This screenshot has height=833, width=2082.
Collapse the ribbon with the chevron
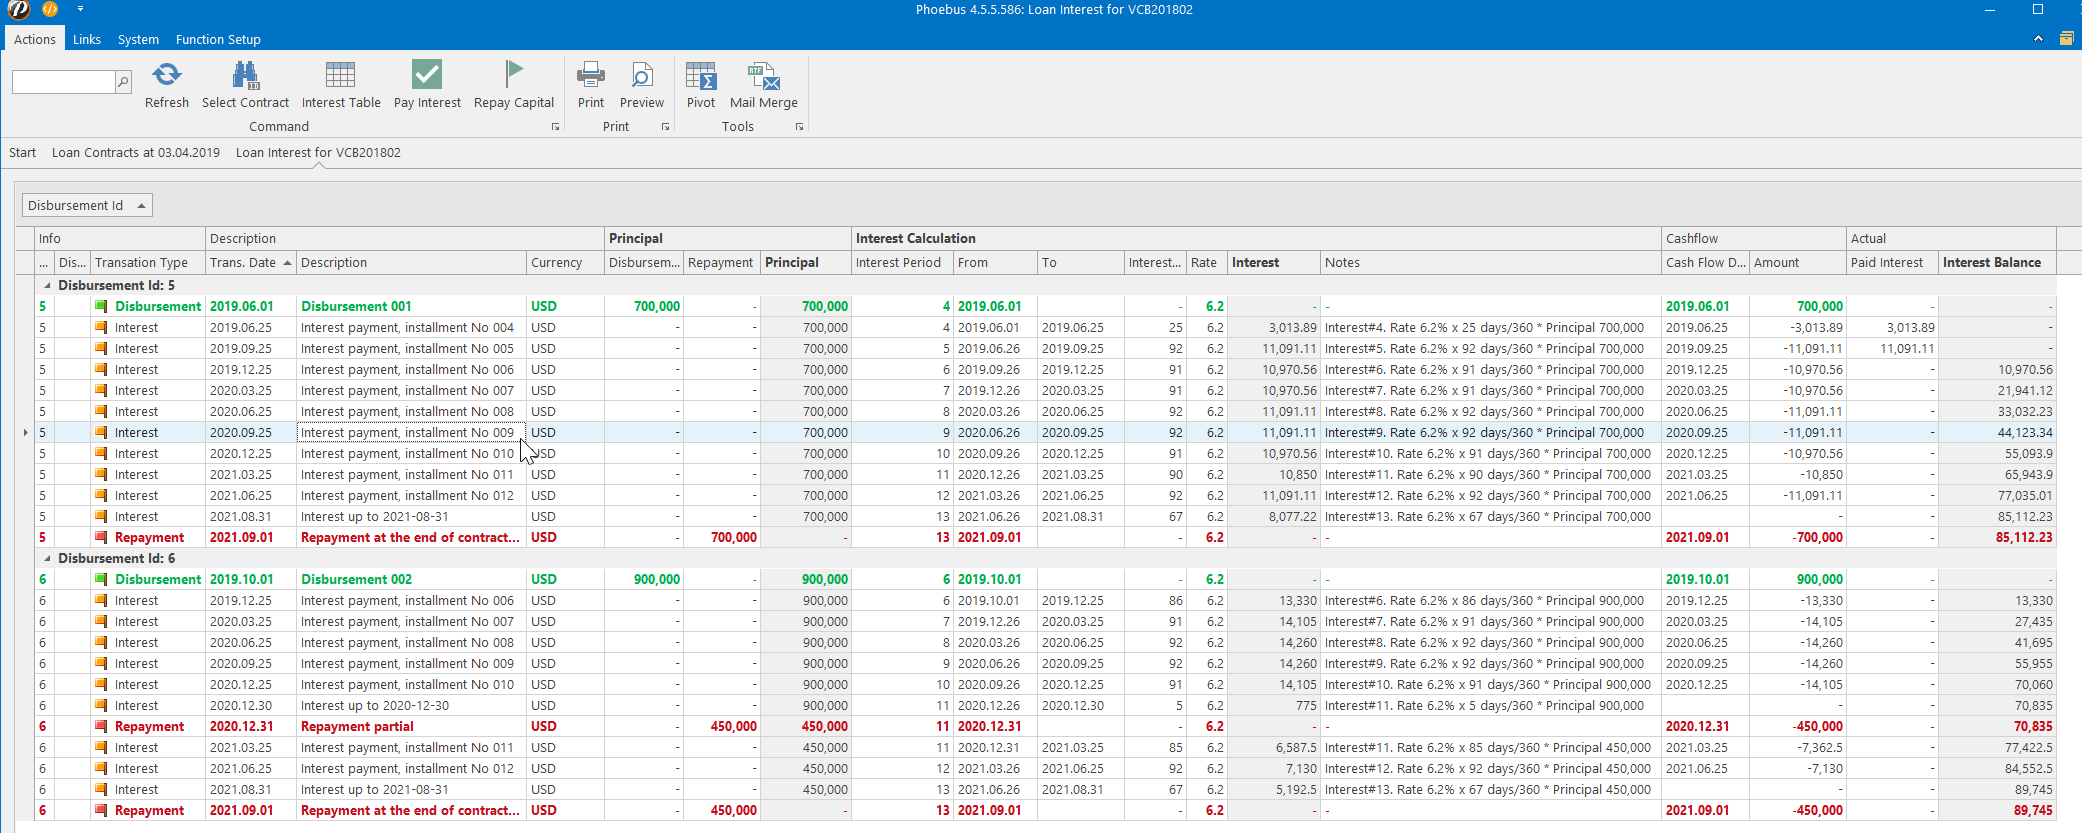pyautogui.click(x=2038, y=39)
